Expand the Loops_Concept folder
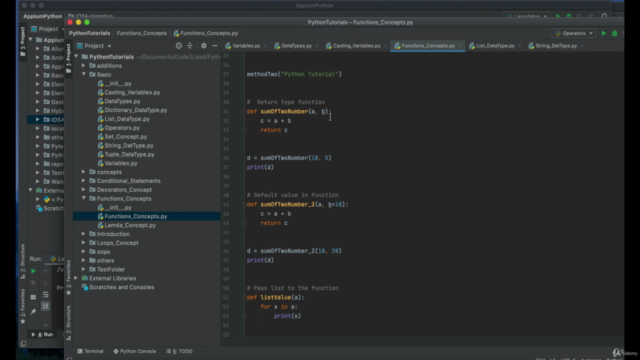This screenshot has height=360, width=640. 84,243
